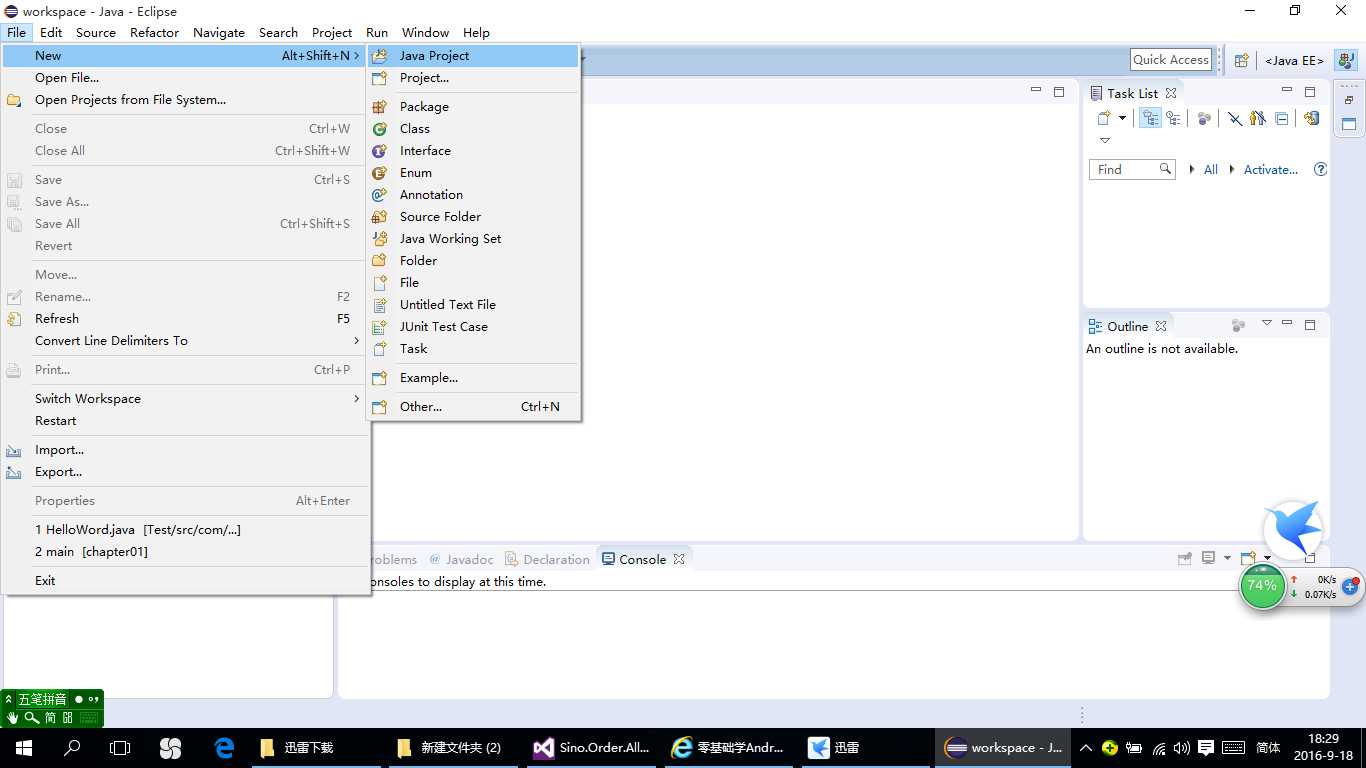Toggle Focus on Active Task in Outline
This screenshot has height=768, width=1366.
click(1238, 325)
